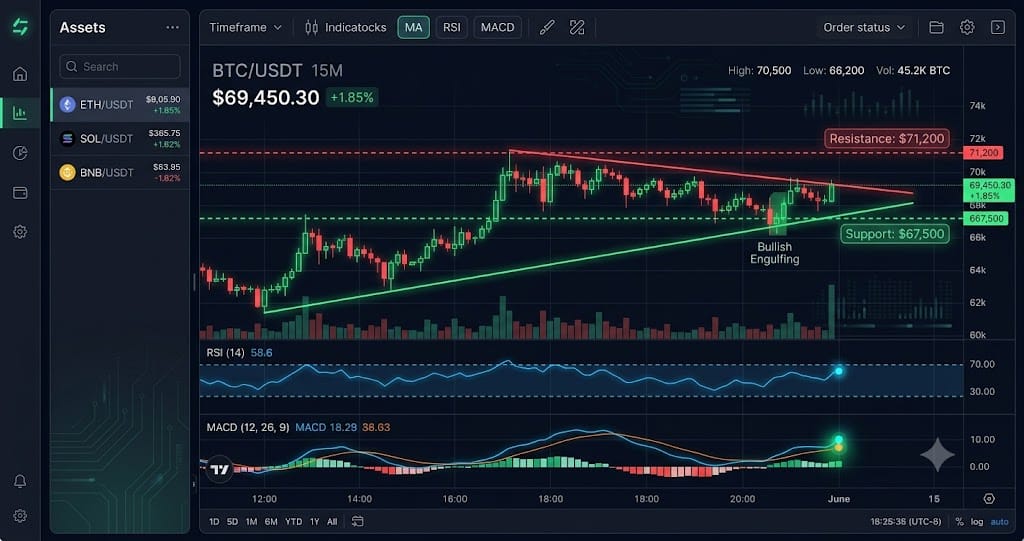Open the date range calendar icon
1024x541 pixels.
pos(357,521)
